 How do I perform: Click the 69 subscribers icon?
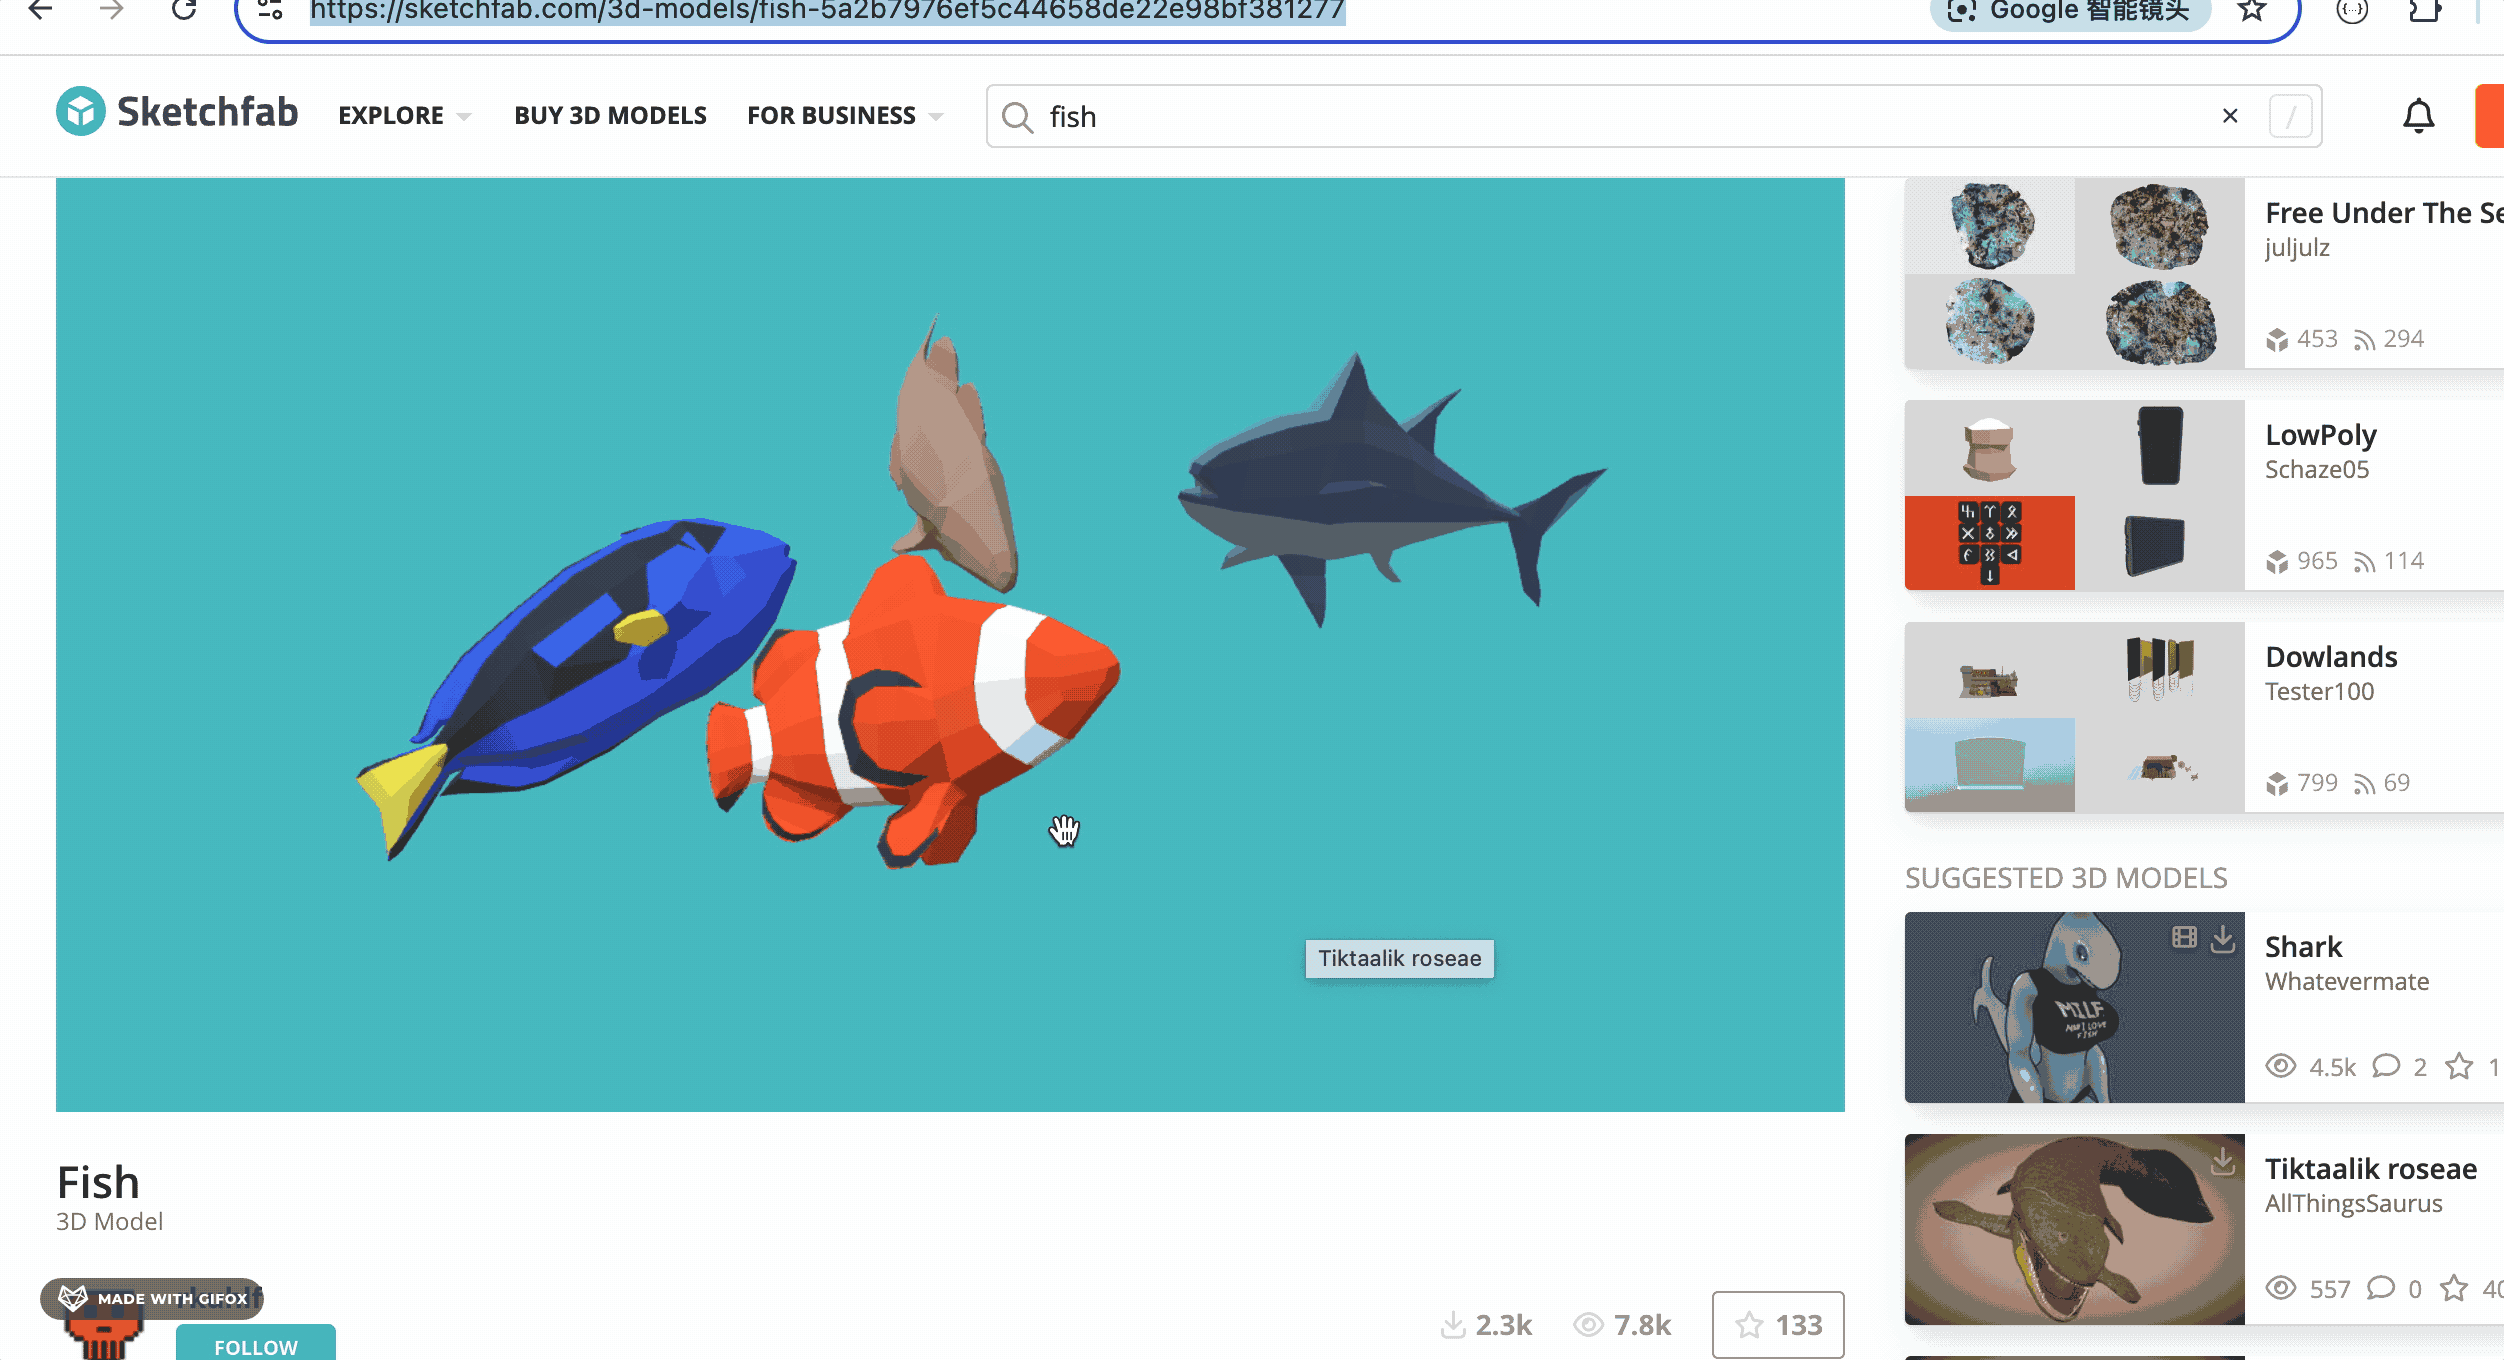tap(2364, 784)
